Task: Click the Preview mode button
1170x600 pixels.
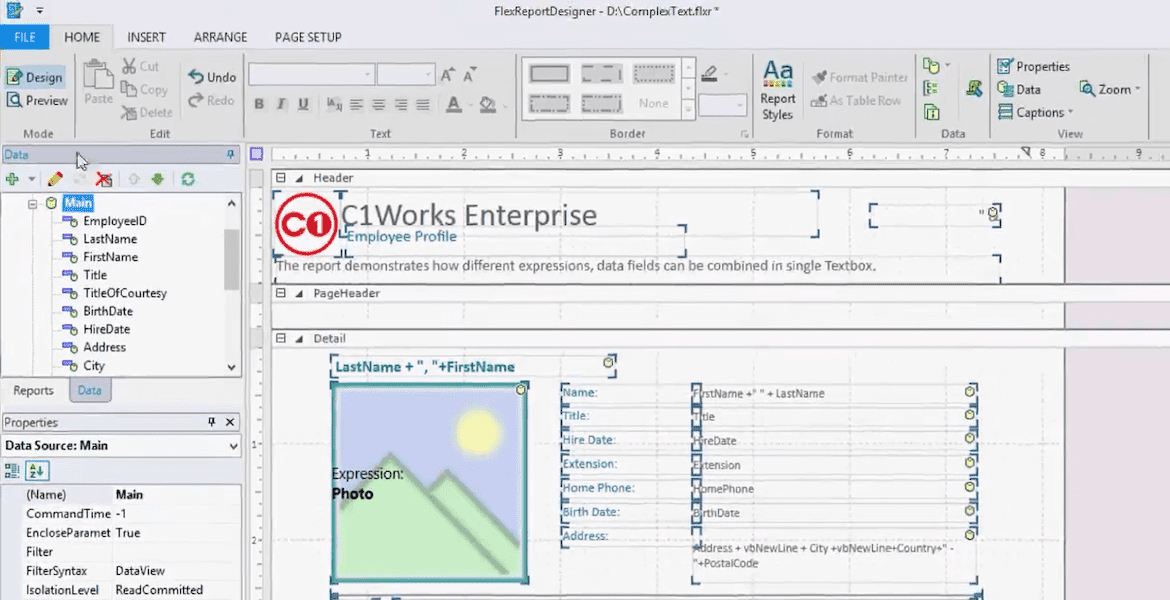Action: tap(37, 100)
